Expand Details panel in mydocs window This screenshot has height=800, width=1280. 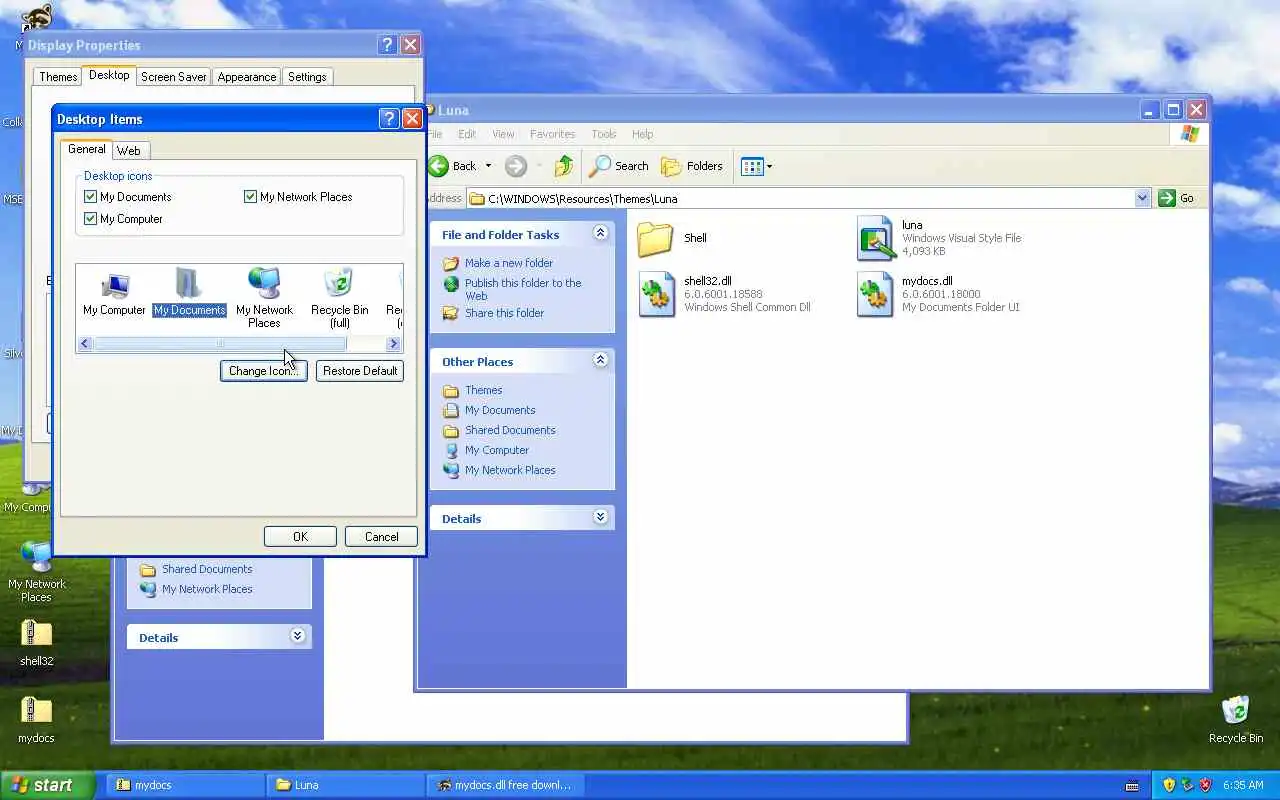(297, 636)
